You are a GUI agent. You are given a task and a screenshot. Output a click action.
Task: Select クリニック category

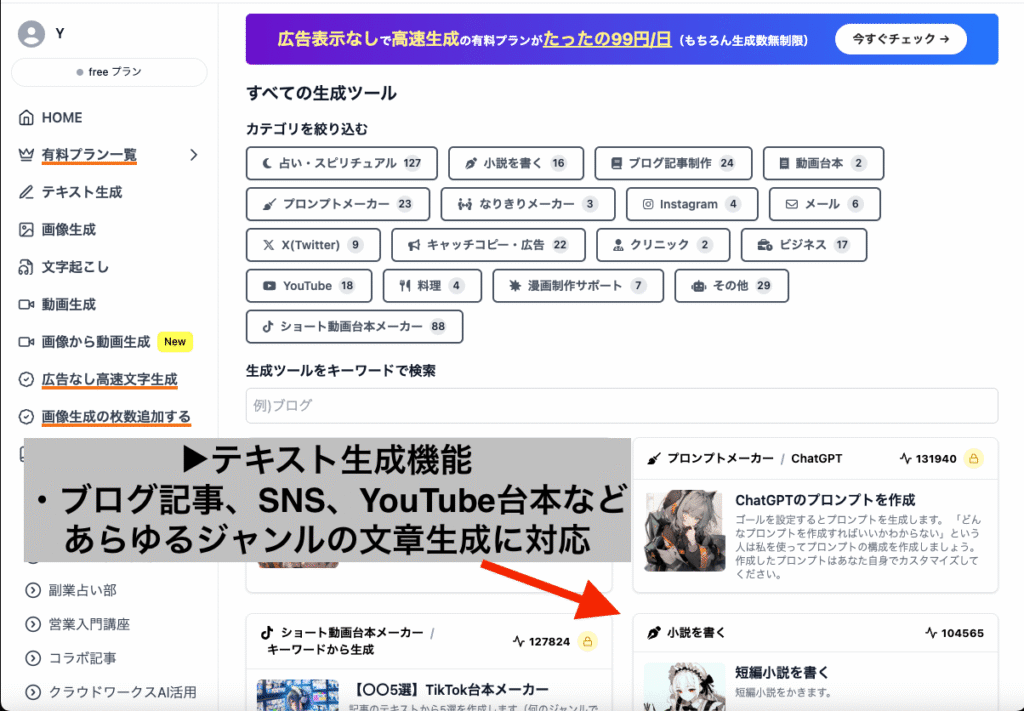pyautogui.click(x=664, y=245)
